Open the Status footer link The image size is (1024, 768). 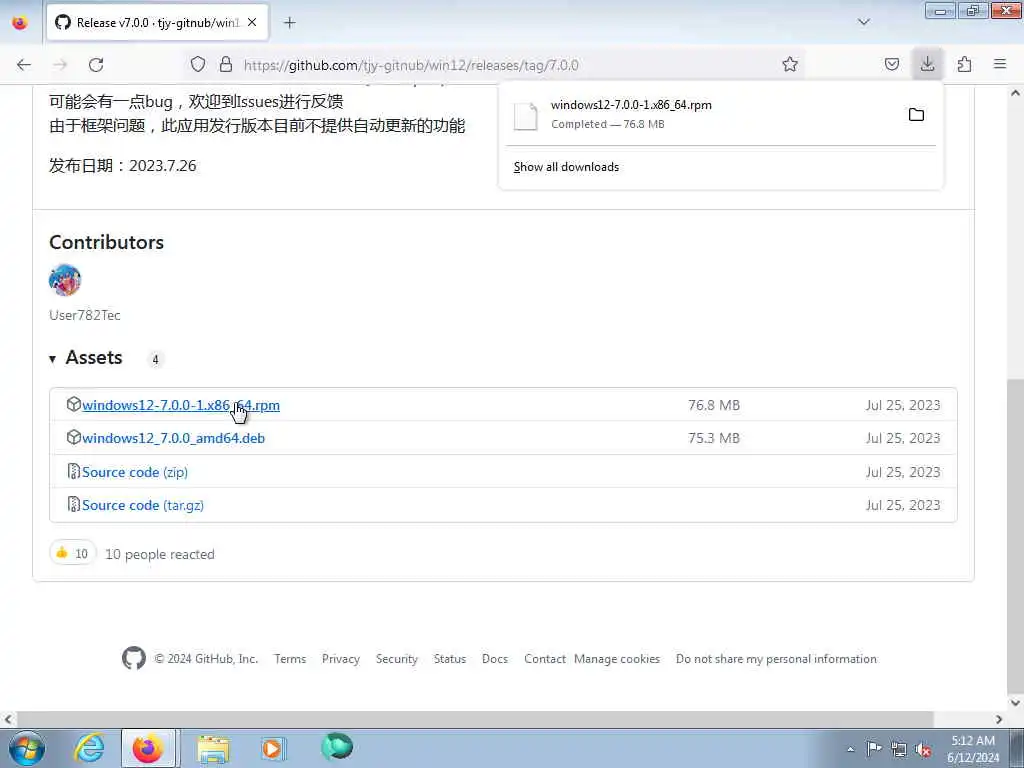(450, 659)
